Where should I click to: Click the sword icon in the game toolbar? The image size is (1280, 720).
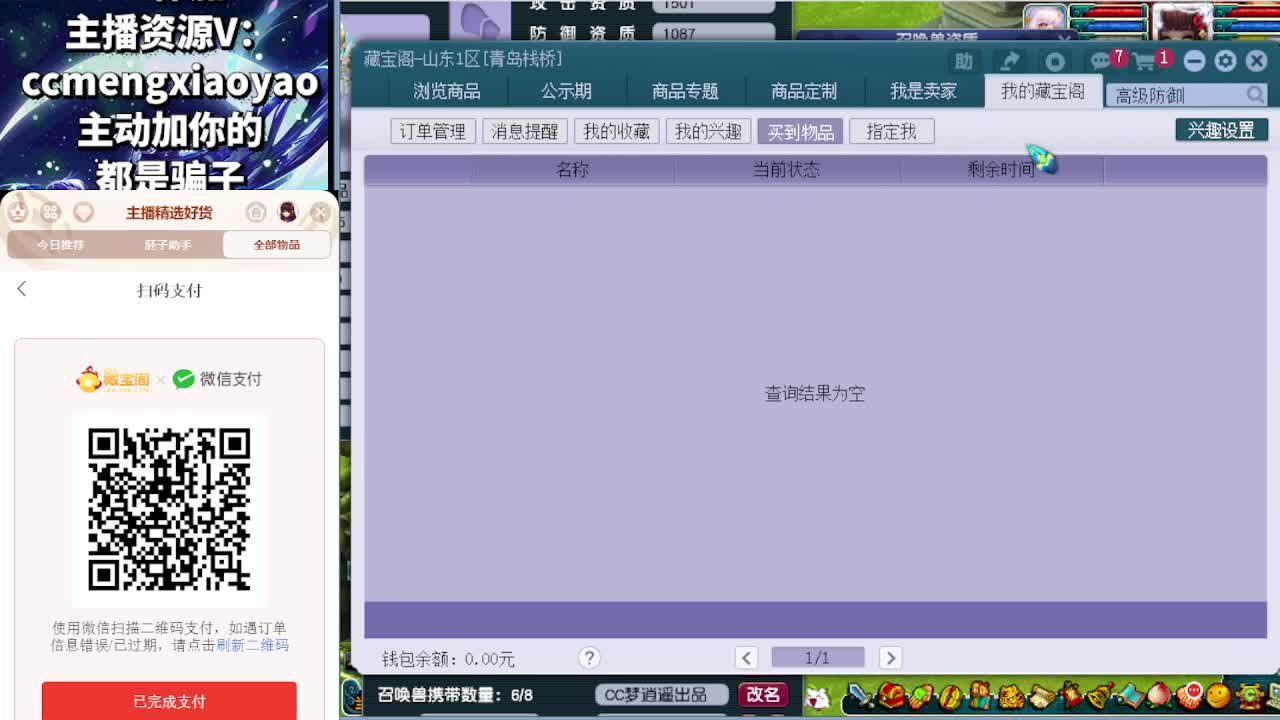[860, 695]
